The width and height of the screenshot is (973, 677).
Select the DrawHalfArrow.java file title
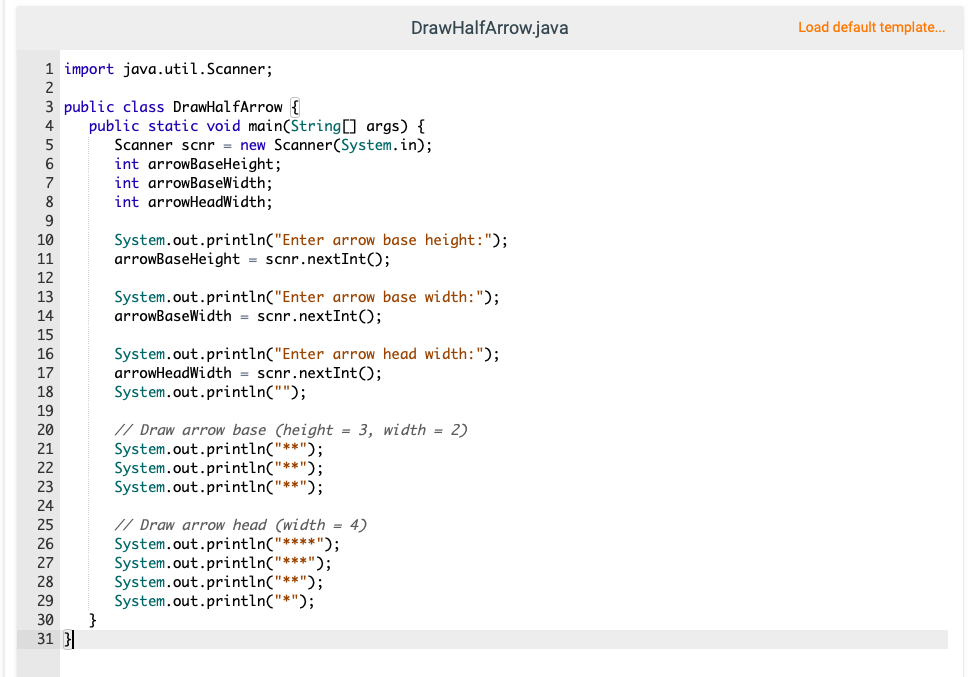pos(489,28)
